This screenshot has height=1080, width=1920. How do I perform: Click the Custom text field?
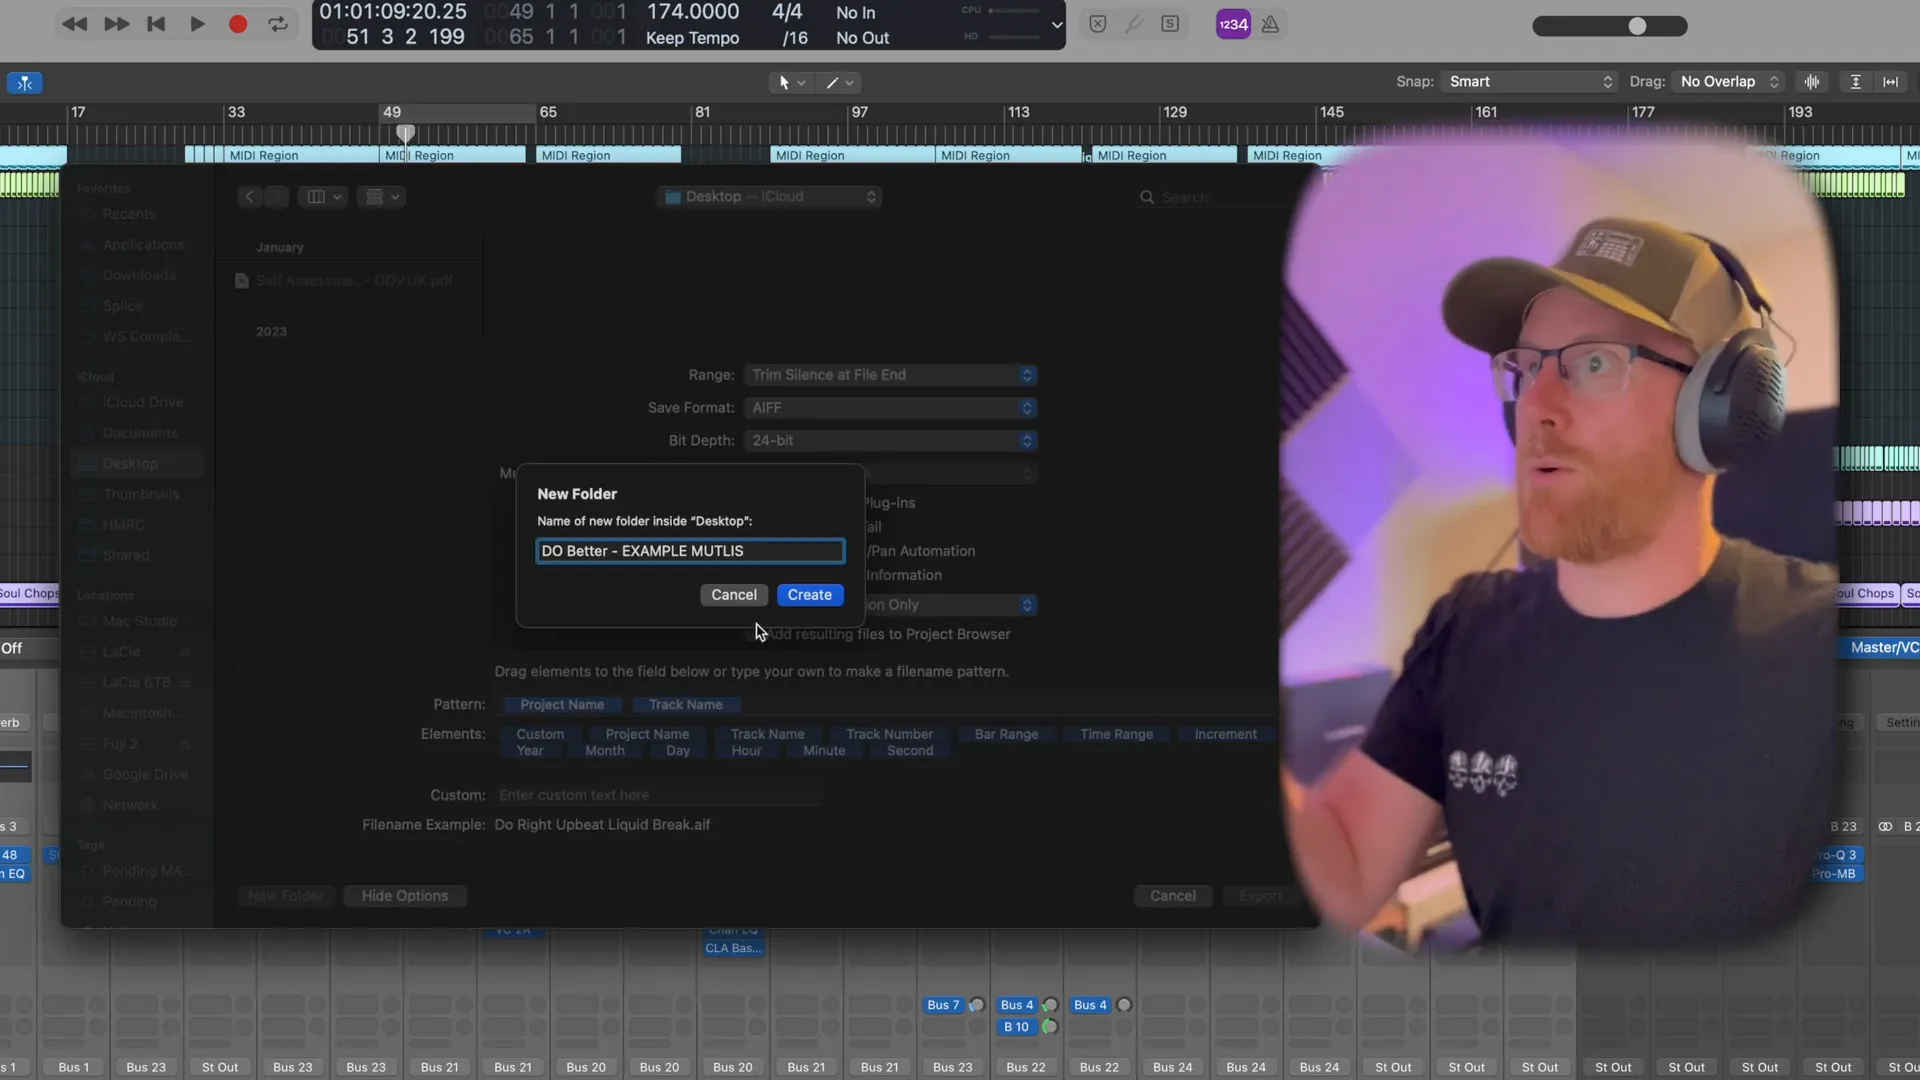tap(658, 795)
